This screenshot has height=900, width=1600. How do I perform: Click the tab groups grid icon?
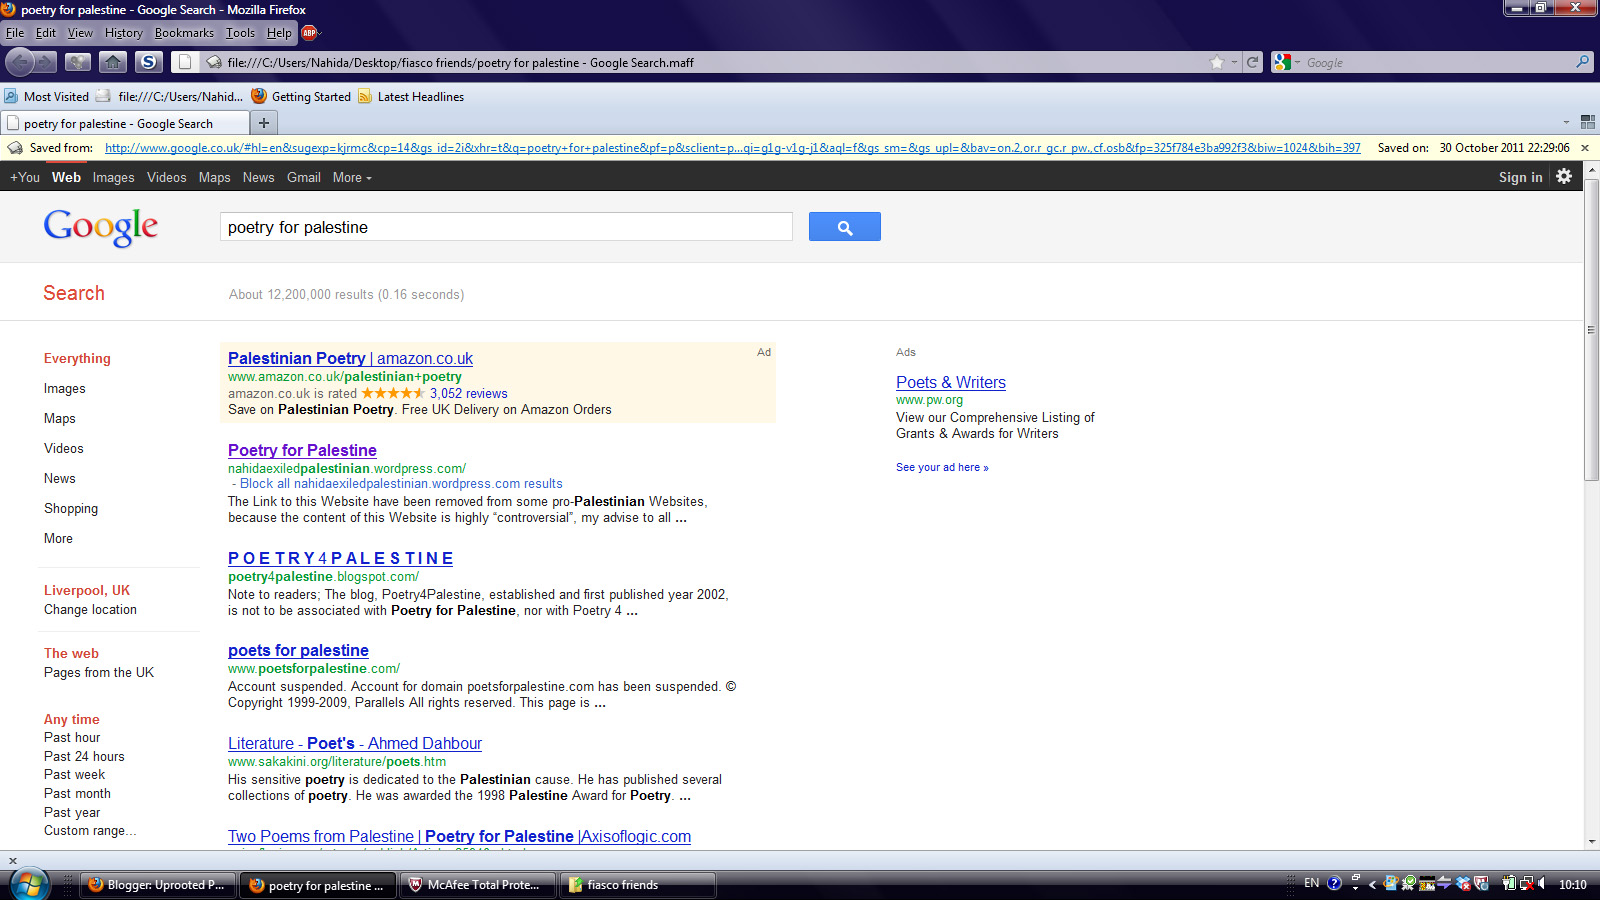1587,122
